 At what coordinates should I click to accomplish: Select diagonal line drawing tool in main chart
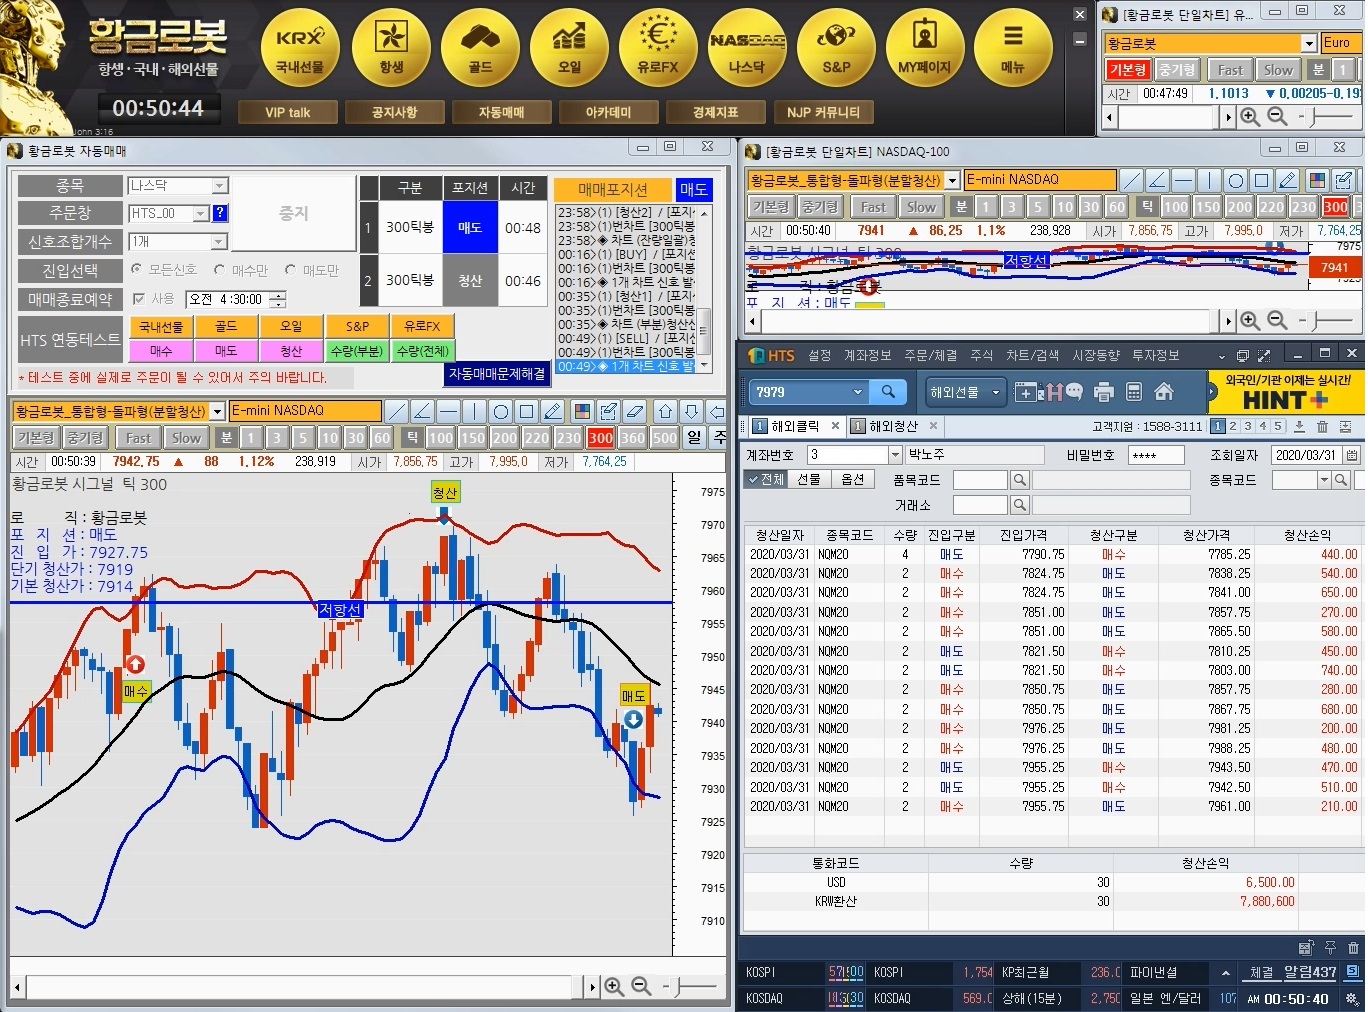(397, 412)
